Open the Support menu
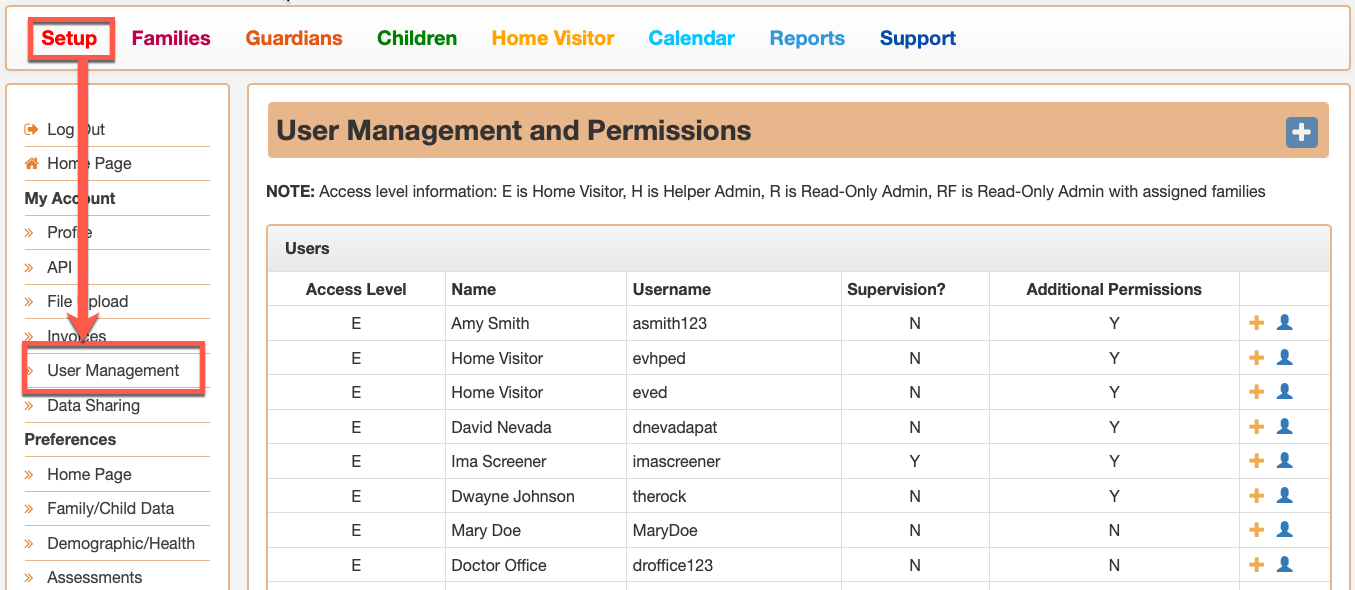The image size is (1355, 590). click(x=918, y=38)
